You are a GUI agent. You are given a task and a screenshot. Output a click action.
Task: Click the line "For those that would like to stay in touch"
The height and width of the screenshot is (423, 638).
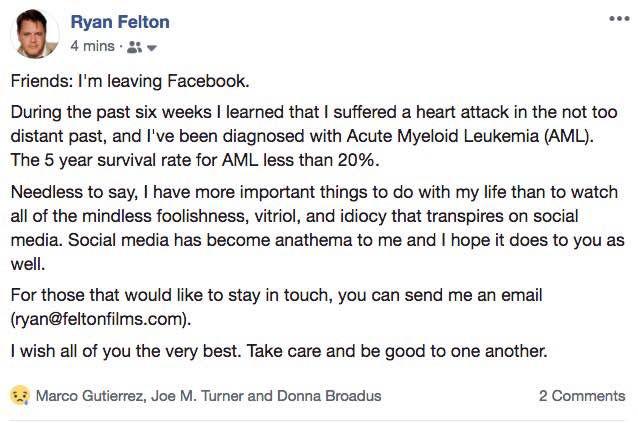point(276,295)
